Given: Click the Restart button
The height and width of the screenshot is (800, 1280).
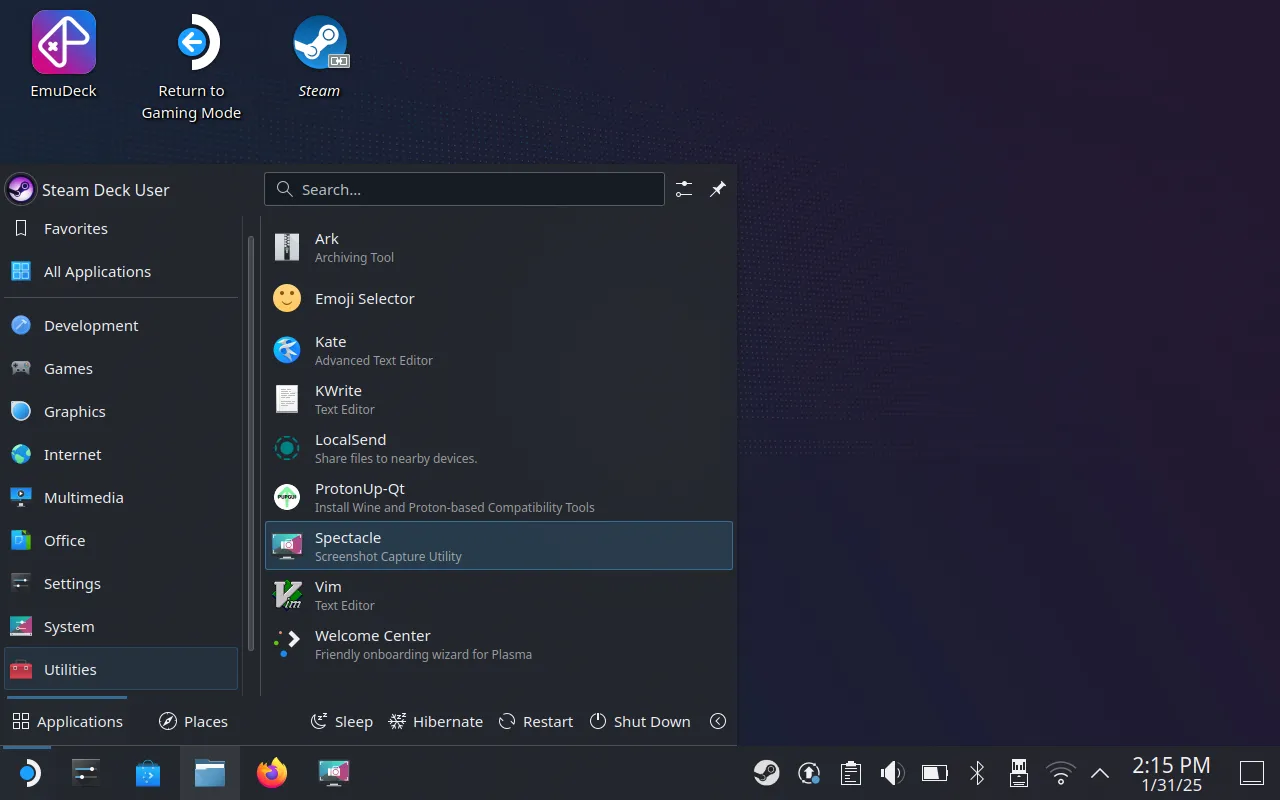Looking at the screenshot, I should (536, 721).
